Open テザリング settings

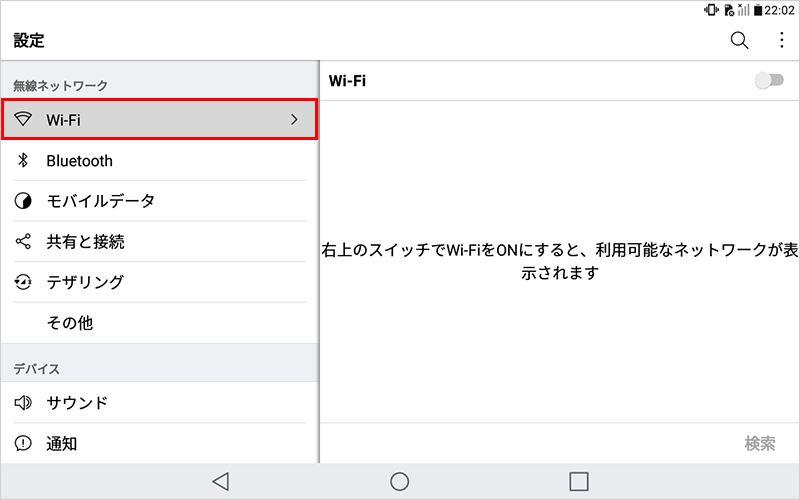click(159, 282)
